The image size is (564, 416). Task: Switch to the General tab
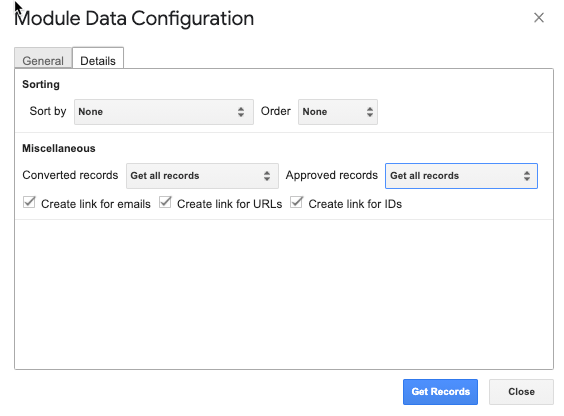click(43, 60)
